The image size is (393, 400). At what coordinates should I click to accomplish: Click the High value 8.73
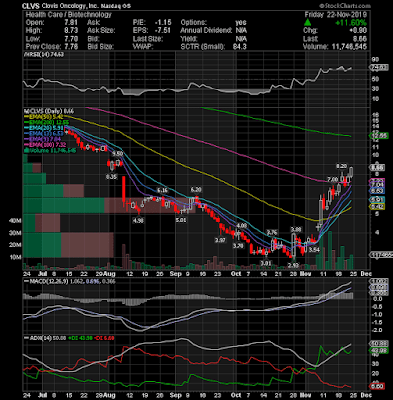coord(71,31)
